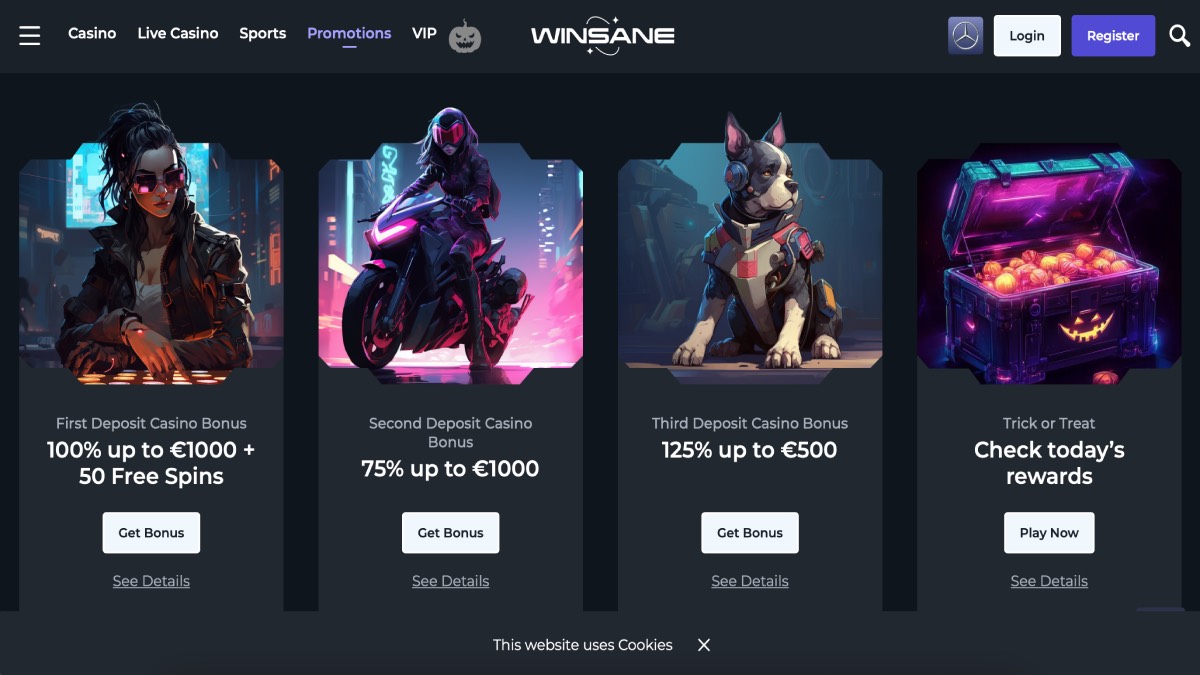Click the Login button
Screen dimensions: 1200x675
pos(1027,36)
